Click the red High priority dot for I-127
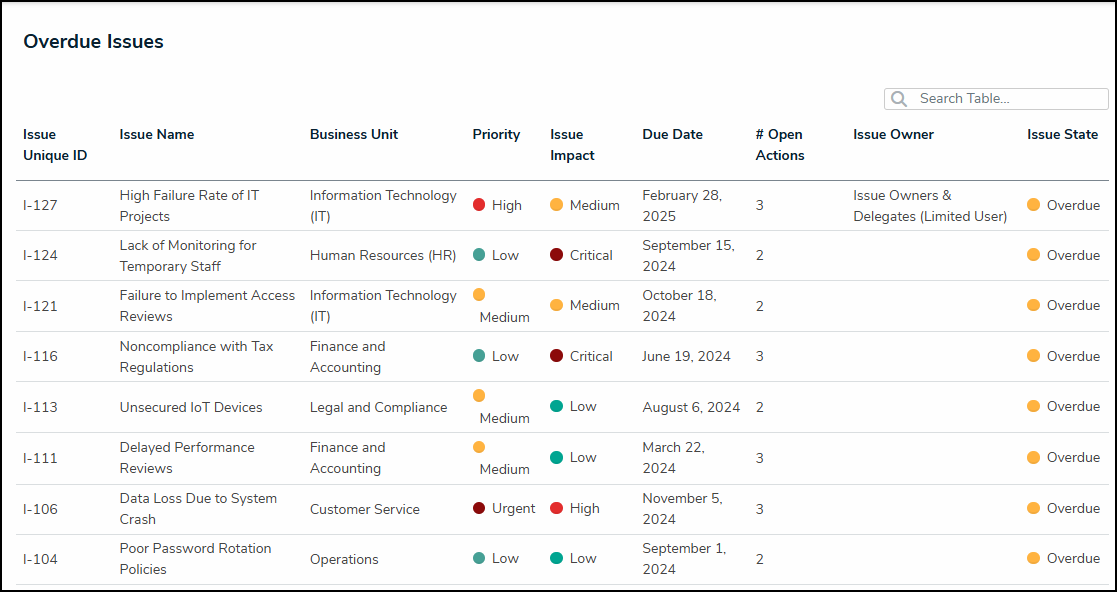This screenshot has height=592, width=1117. pyautogui.click(x=479, y=205)
